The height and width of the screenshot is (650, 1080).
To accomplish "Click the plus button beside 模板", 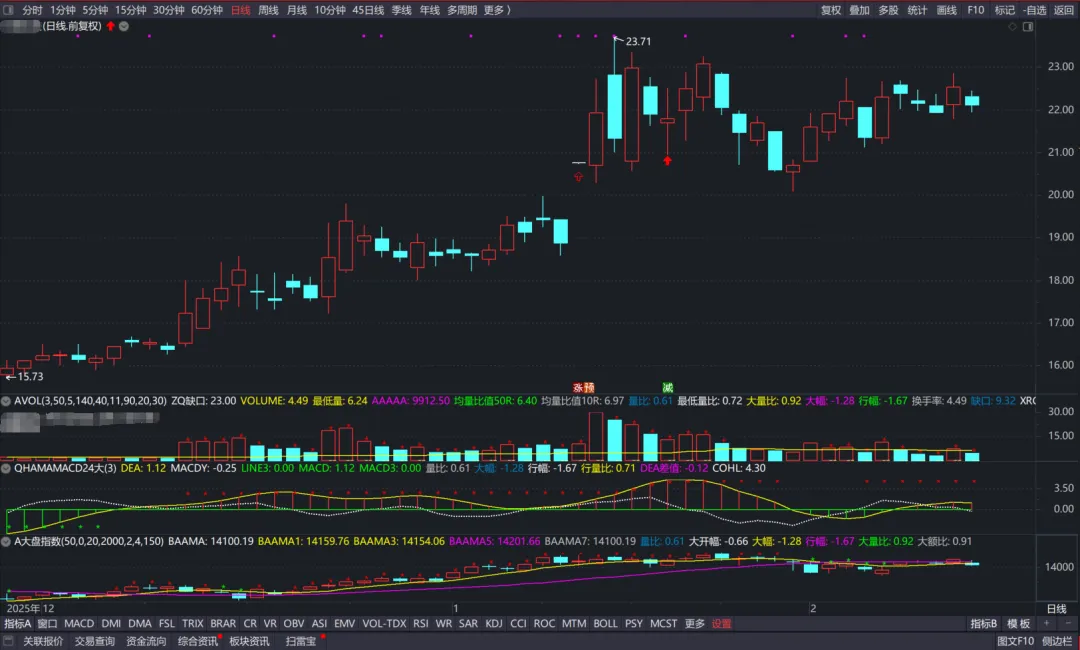I will click(x=1046, y=623).
